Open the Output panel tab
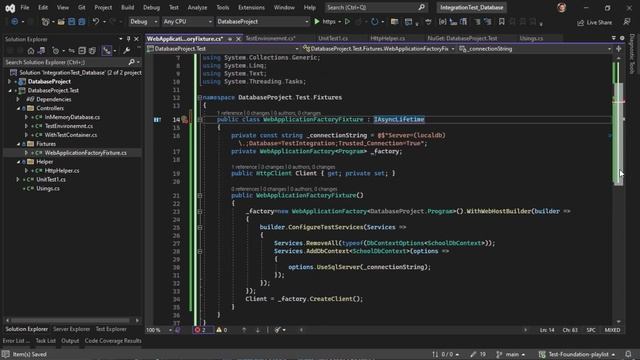 pos(70,341)
